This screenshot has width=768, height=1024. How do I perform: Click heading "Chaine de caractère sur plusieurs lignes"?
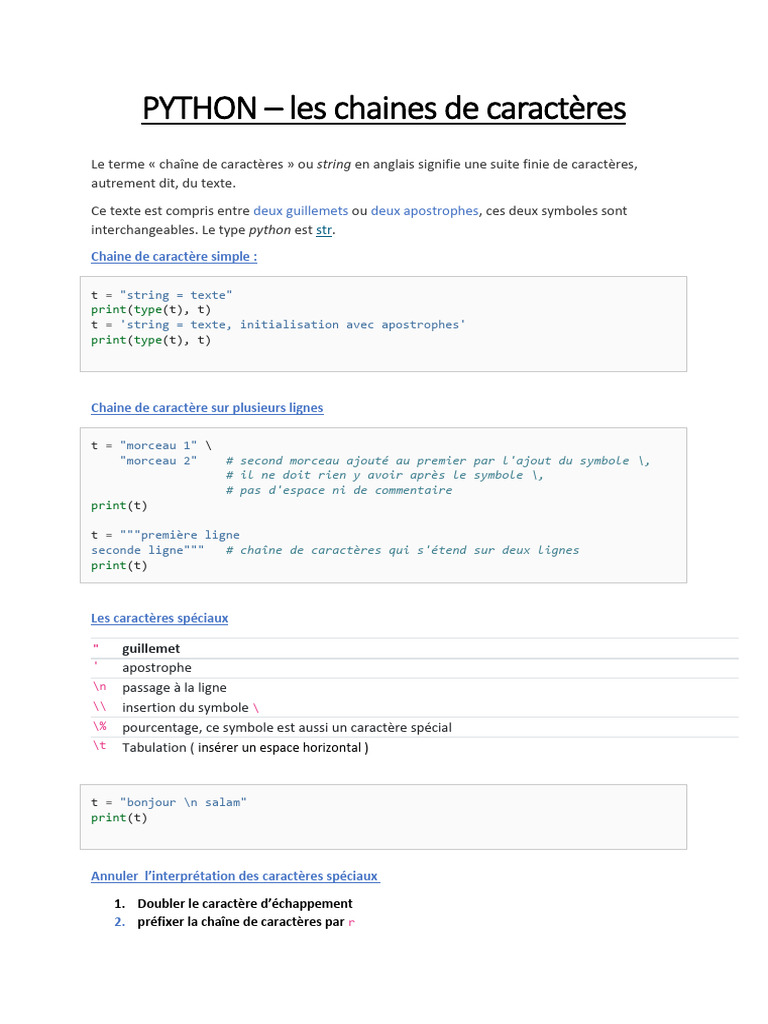(x=207, y=408)
